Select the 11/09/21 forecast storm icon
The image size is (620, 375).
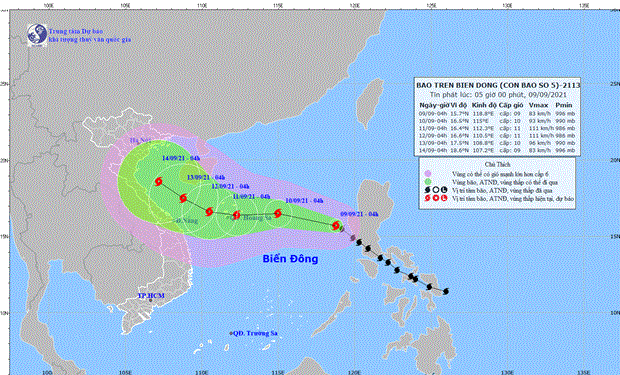(236, 215)
